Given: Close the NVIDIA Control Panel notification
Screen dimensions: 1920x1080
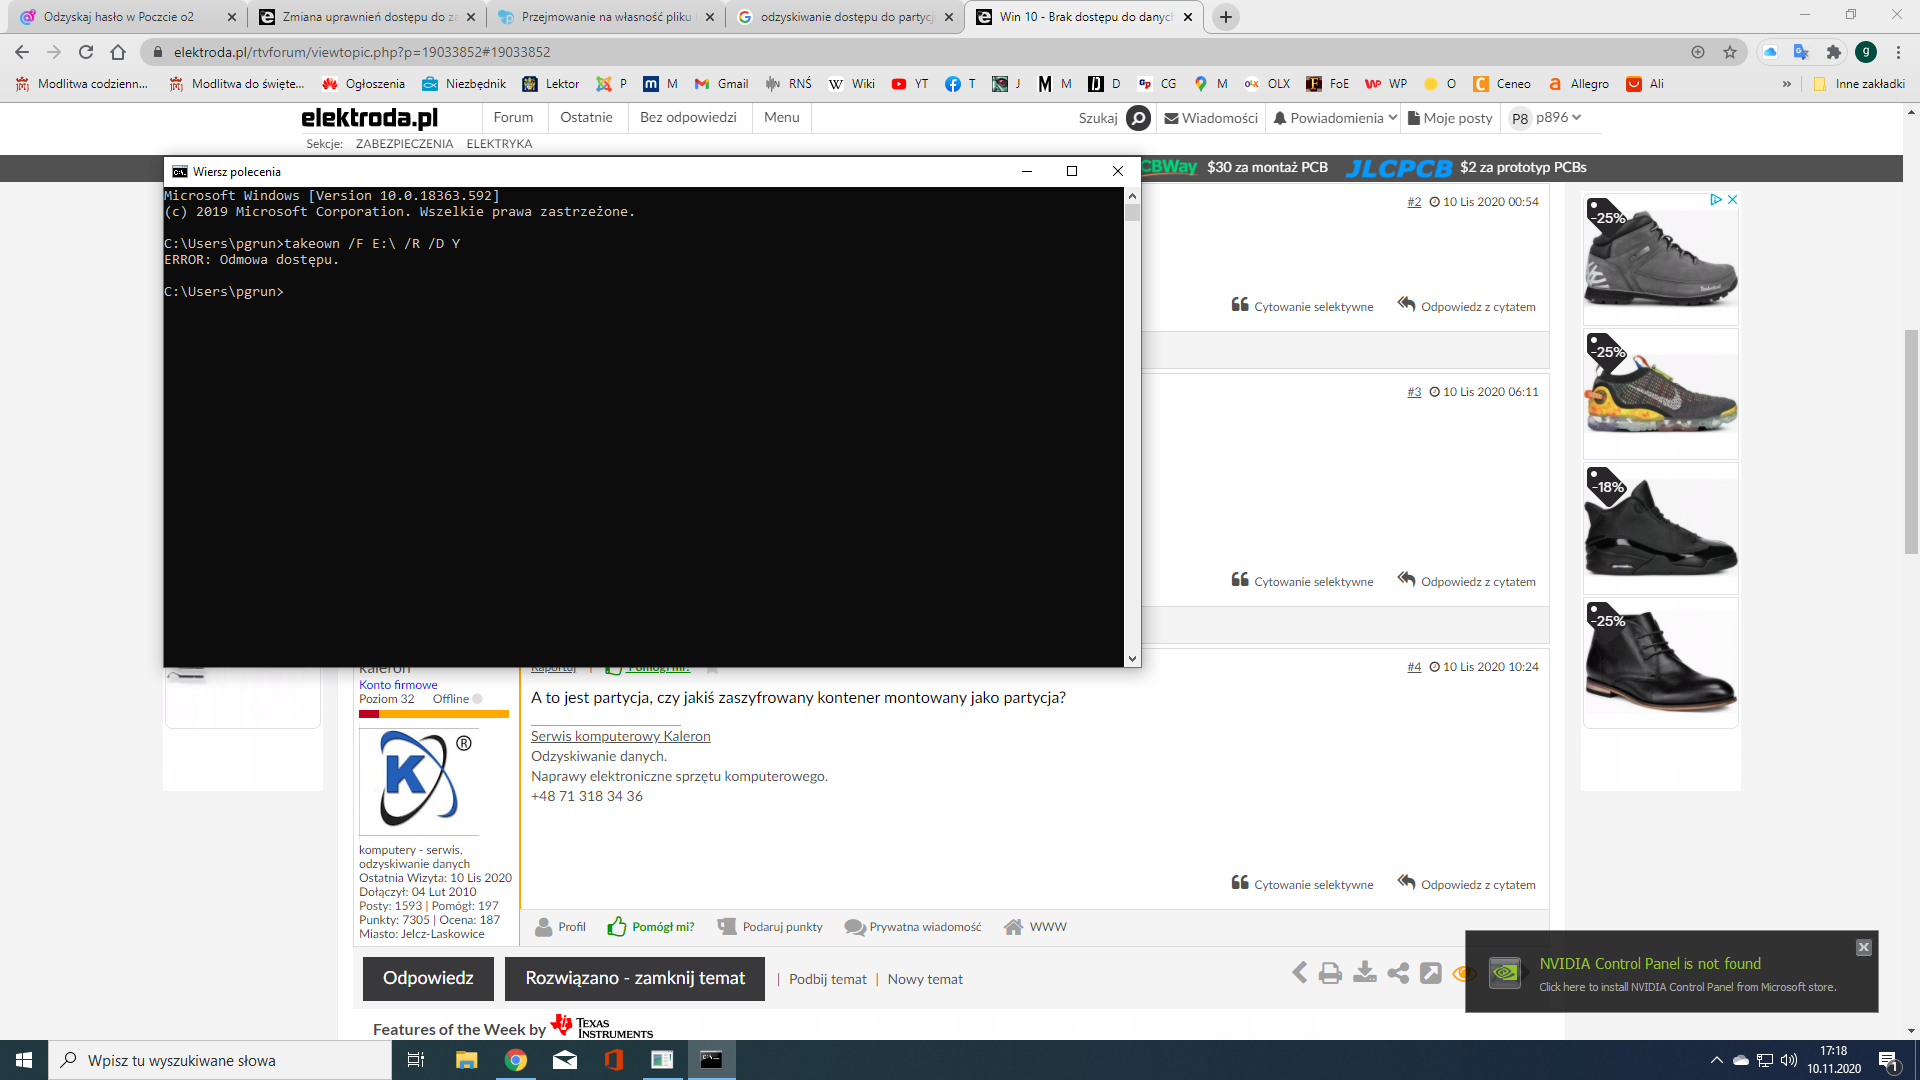Looking at the screenshot, I should (x=1864, y=947).
